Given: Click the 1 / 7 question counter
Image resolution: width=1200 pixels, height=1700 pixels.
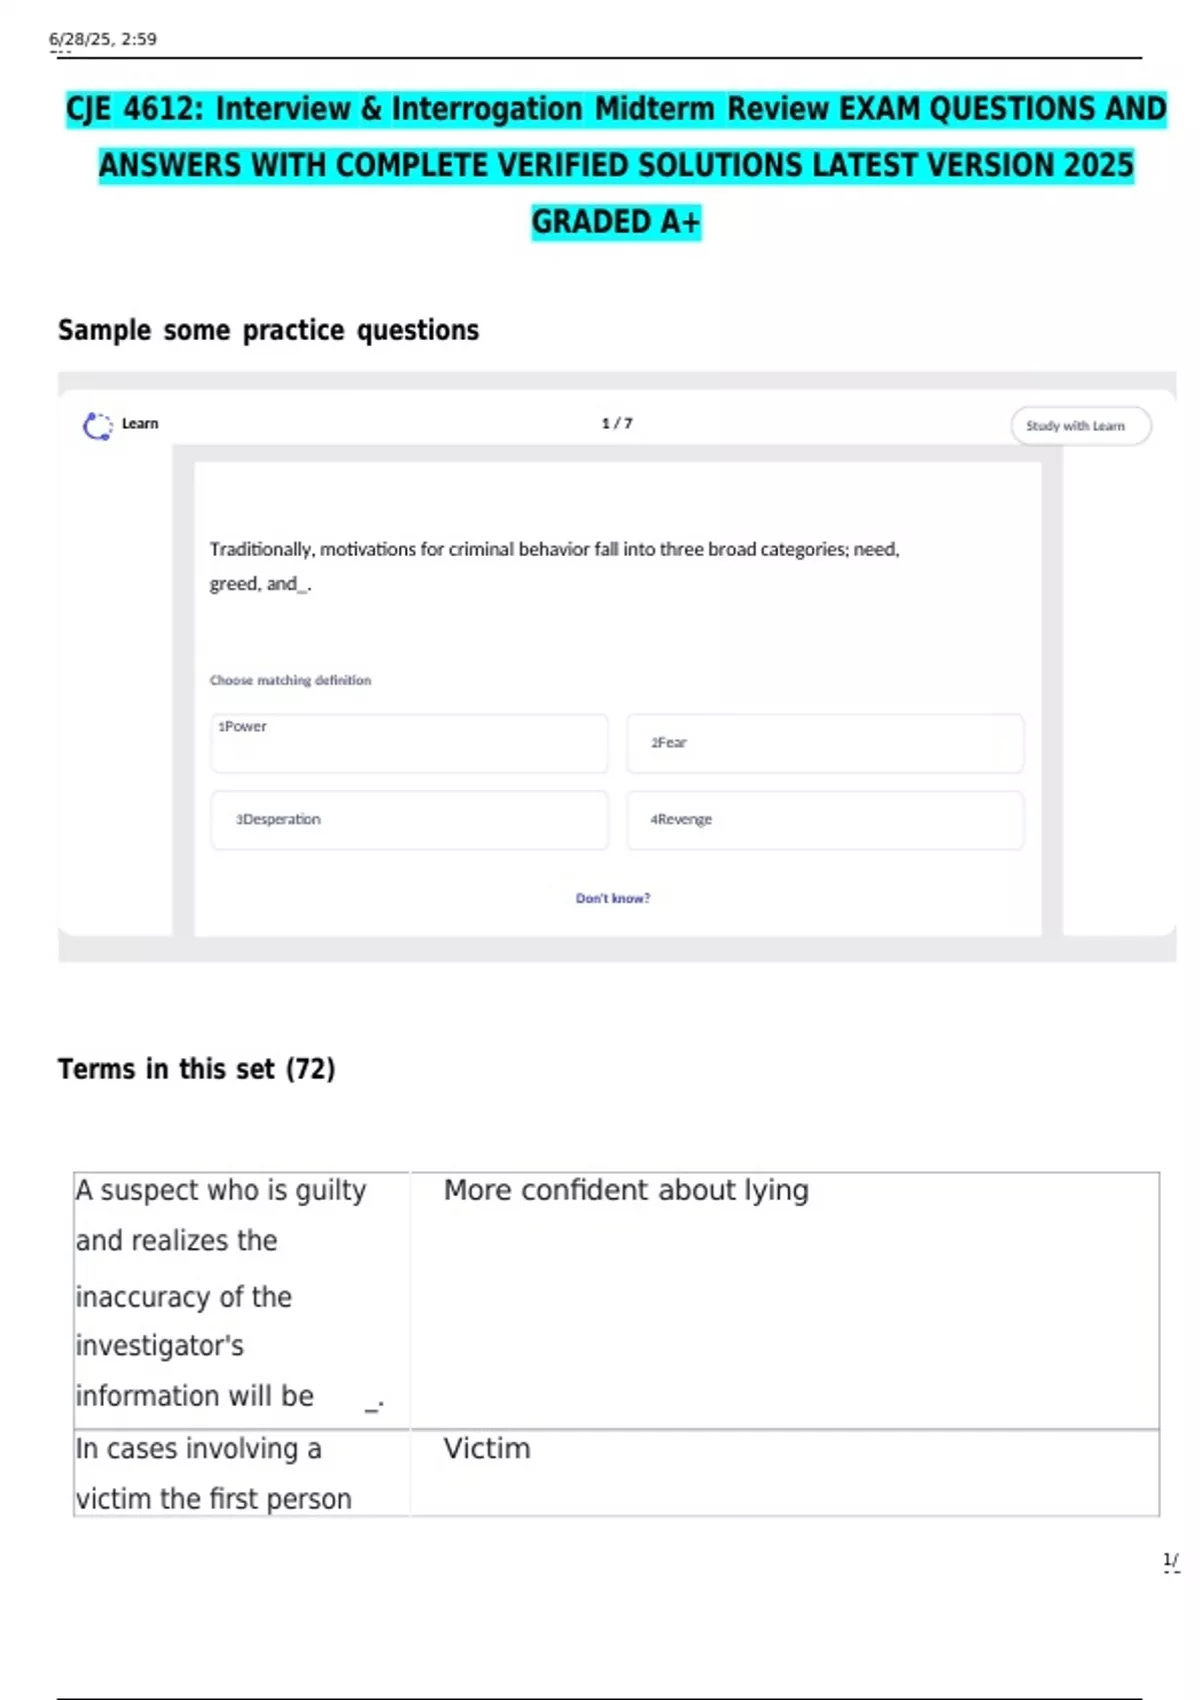Looking at the screenshot, I should [617, 423].
